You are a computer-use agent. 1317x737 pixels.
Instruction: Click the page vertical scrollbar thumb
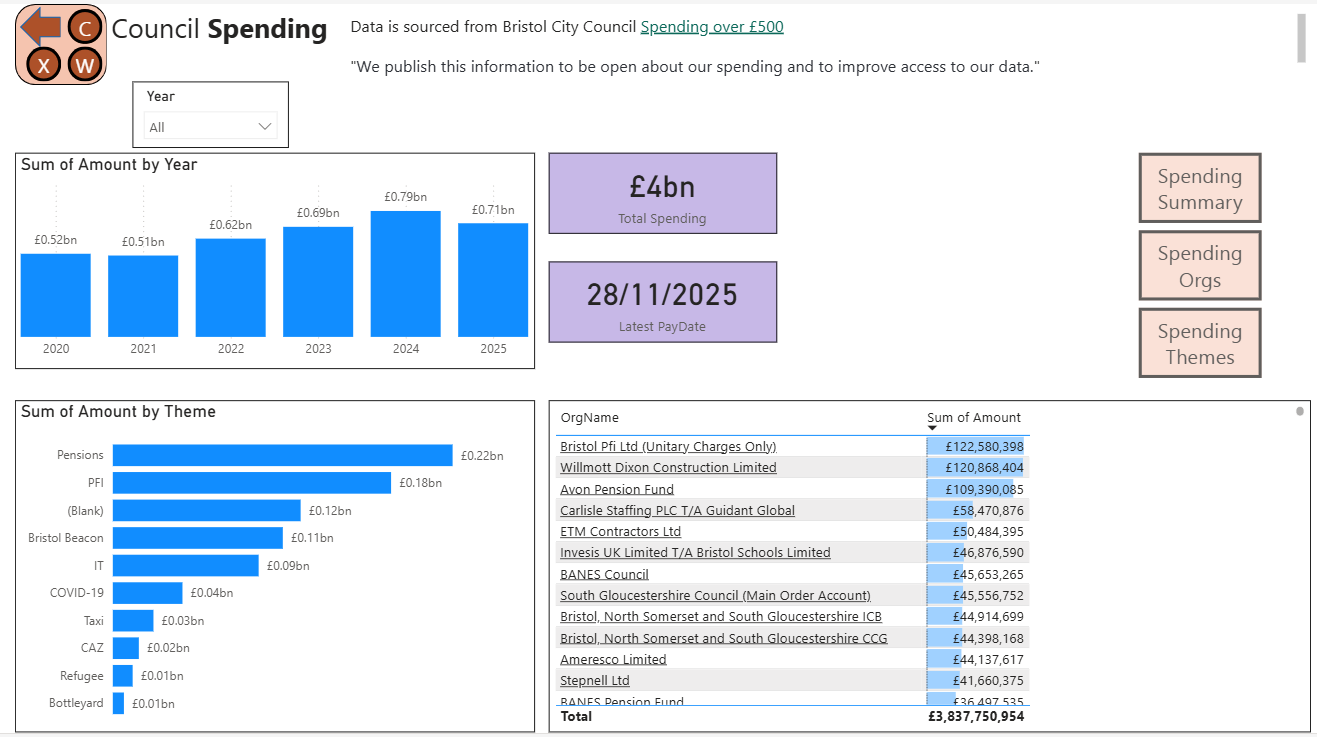pos(1301,38)
